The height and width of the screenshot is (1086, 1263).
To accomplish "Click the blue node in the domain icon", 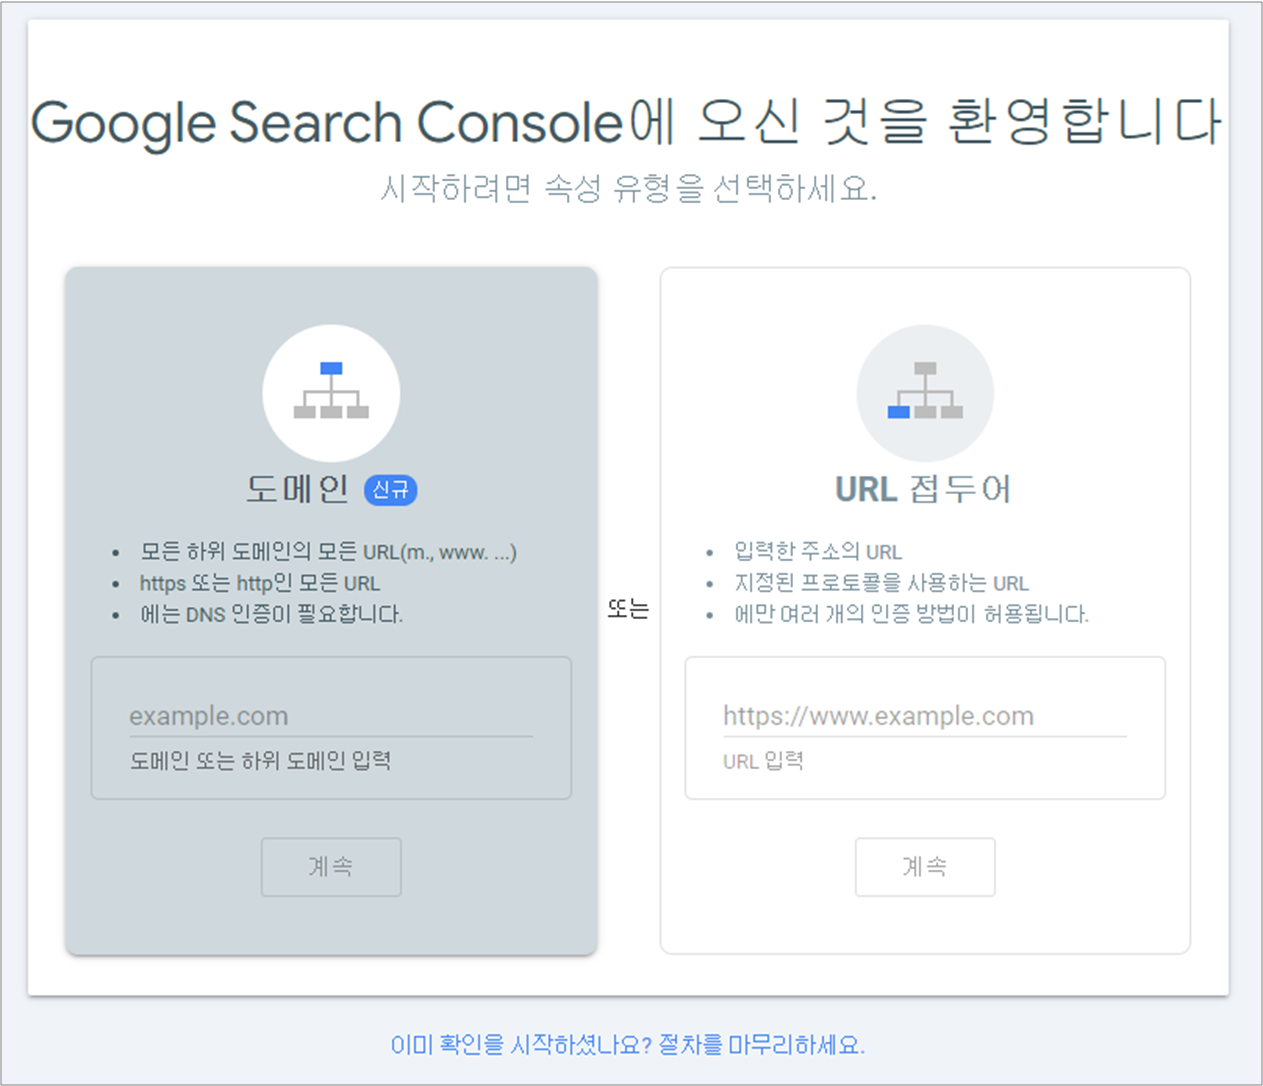I will click(x=331, y=369).
